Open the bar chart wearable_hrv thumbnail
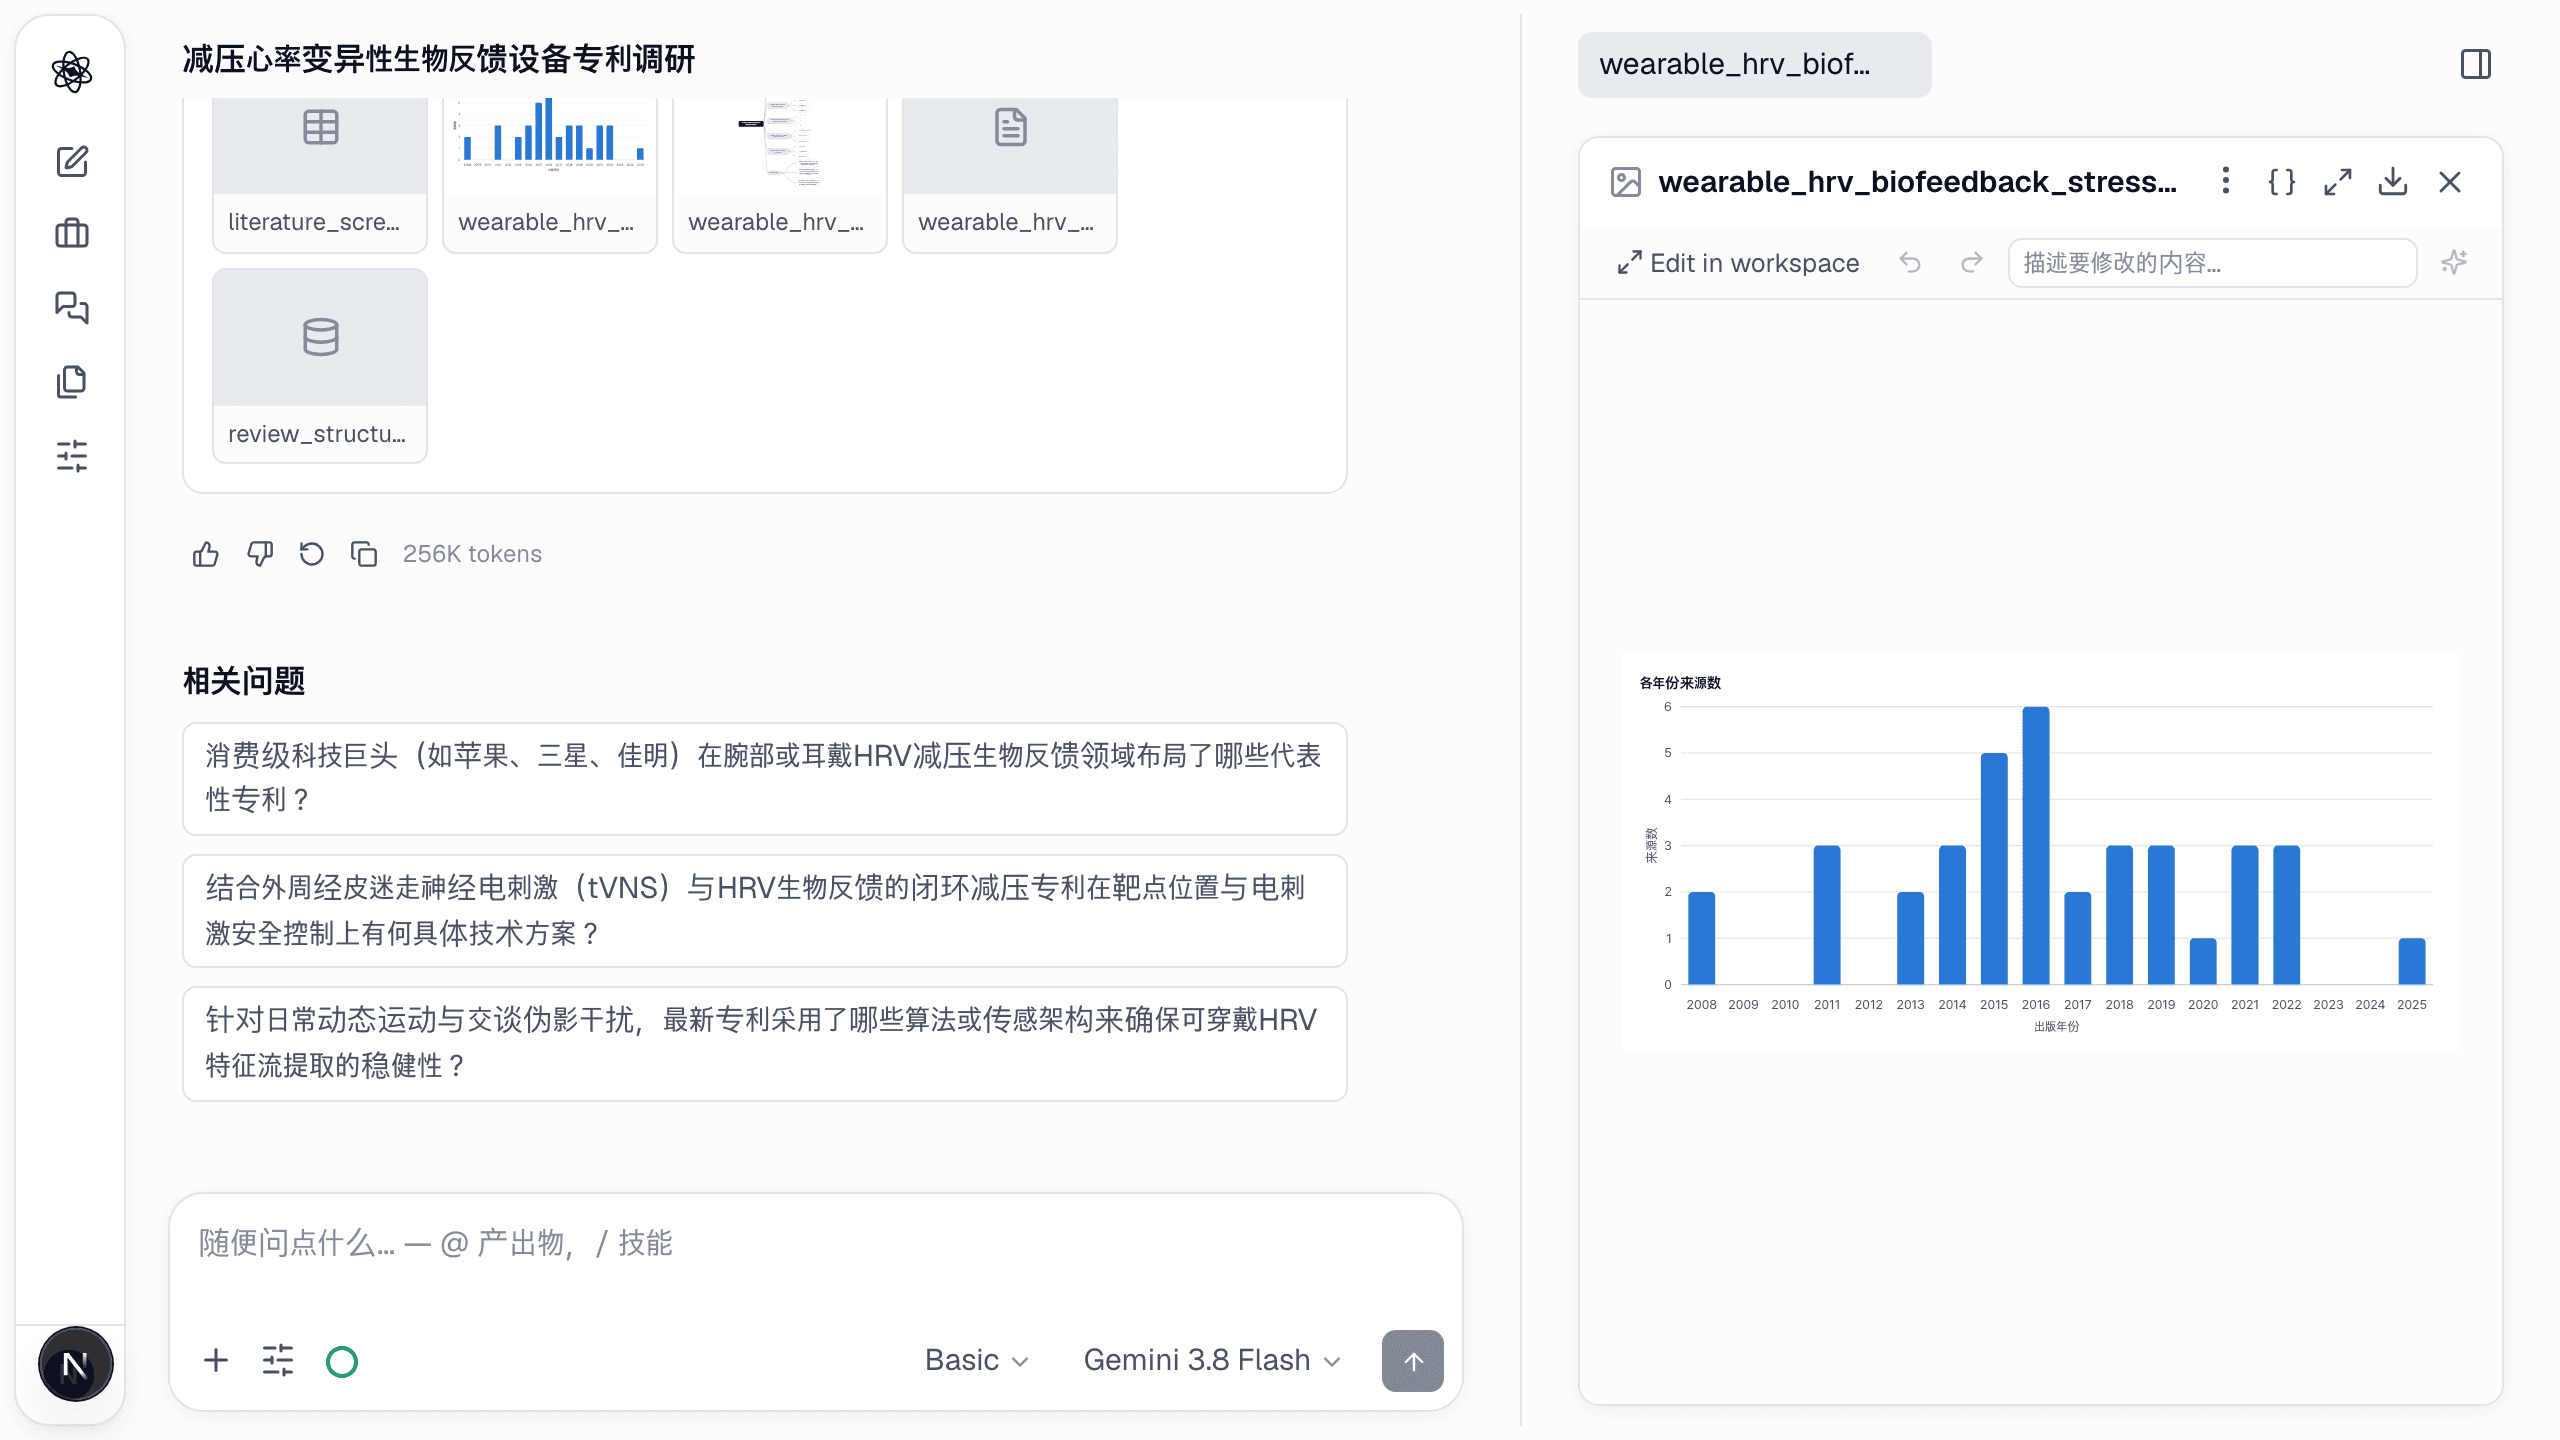The image size is (2560, 1440). (x=550, y=175)
